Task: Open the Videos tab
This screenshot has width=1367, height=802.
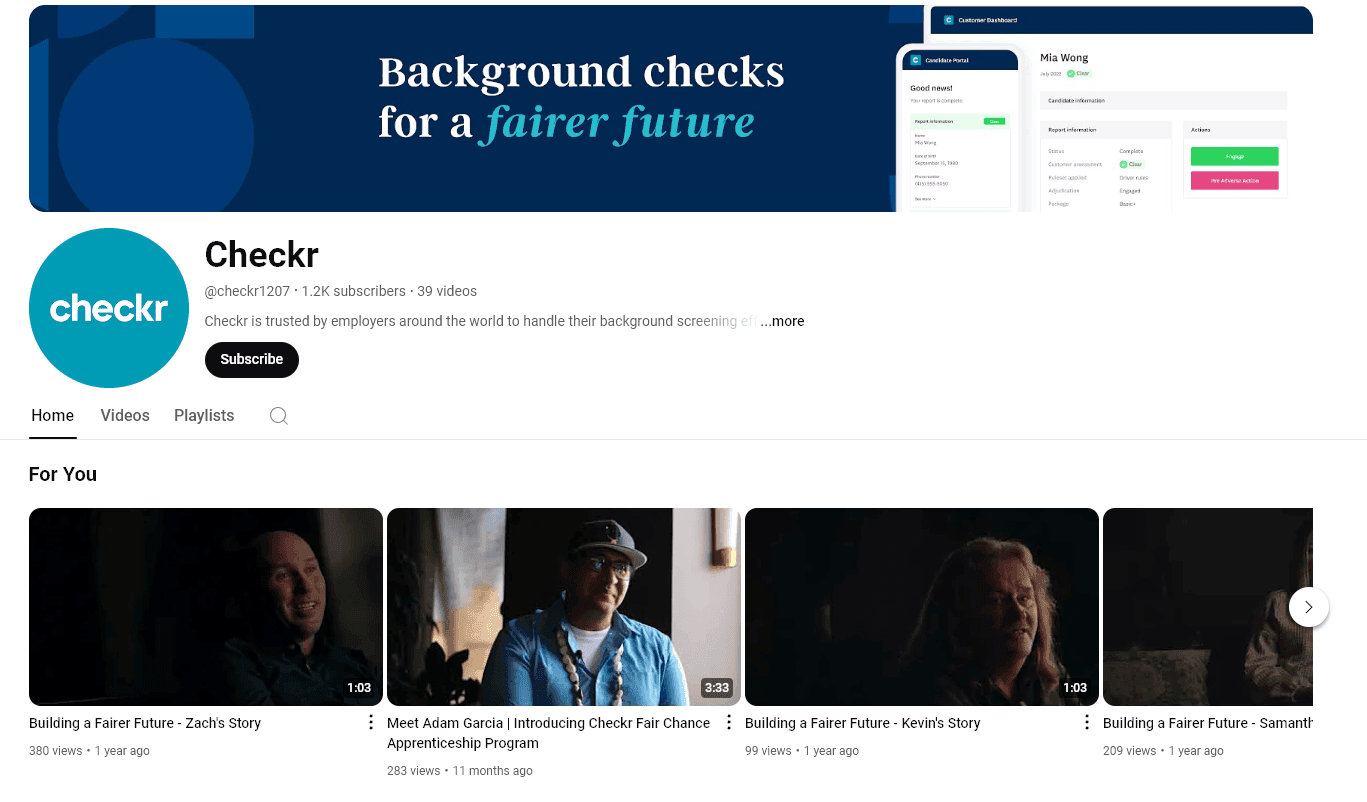Action: (125, 416)
